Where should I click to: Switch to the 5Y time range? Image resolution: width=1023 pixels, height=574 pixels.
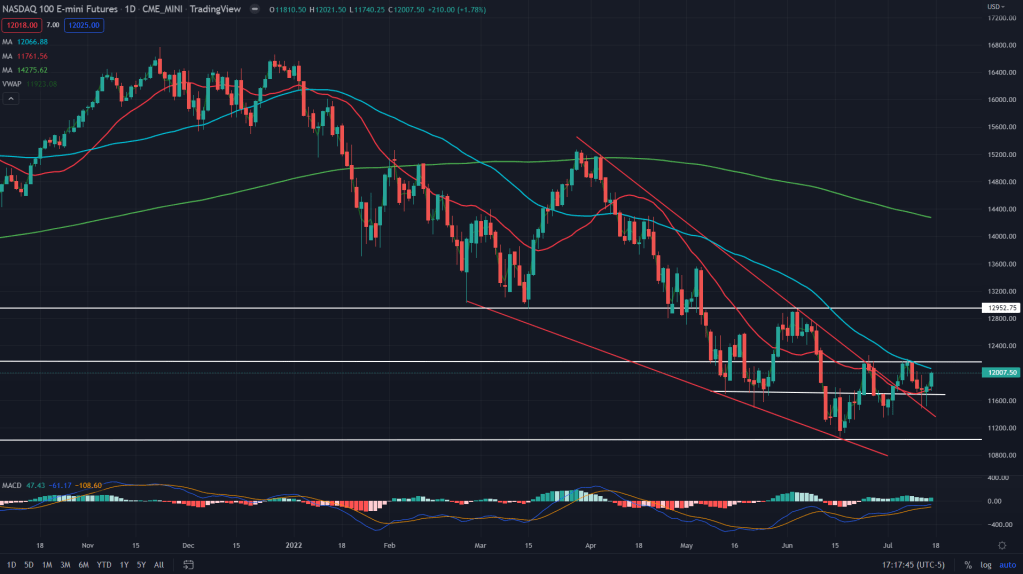coord(141,565)
